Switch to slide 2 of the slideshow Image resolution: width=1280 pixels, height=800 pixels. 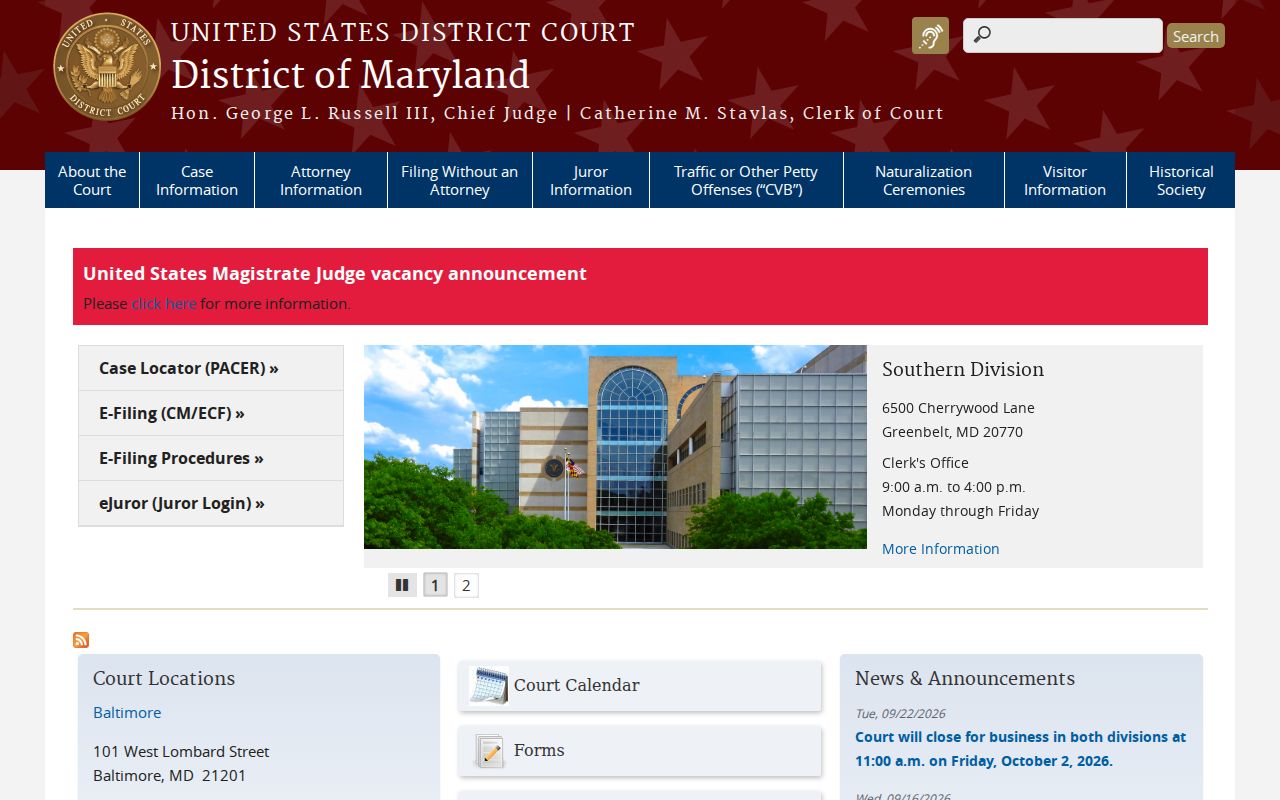coord(466,585)
